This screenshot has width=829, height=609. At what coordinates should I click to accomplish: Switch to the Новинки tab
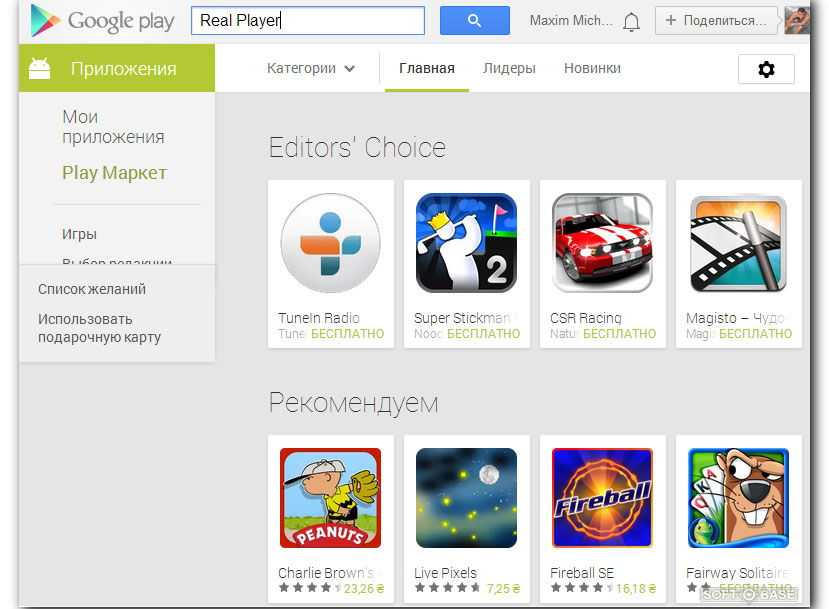pos(592,68)
